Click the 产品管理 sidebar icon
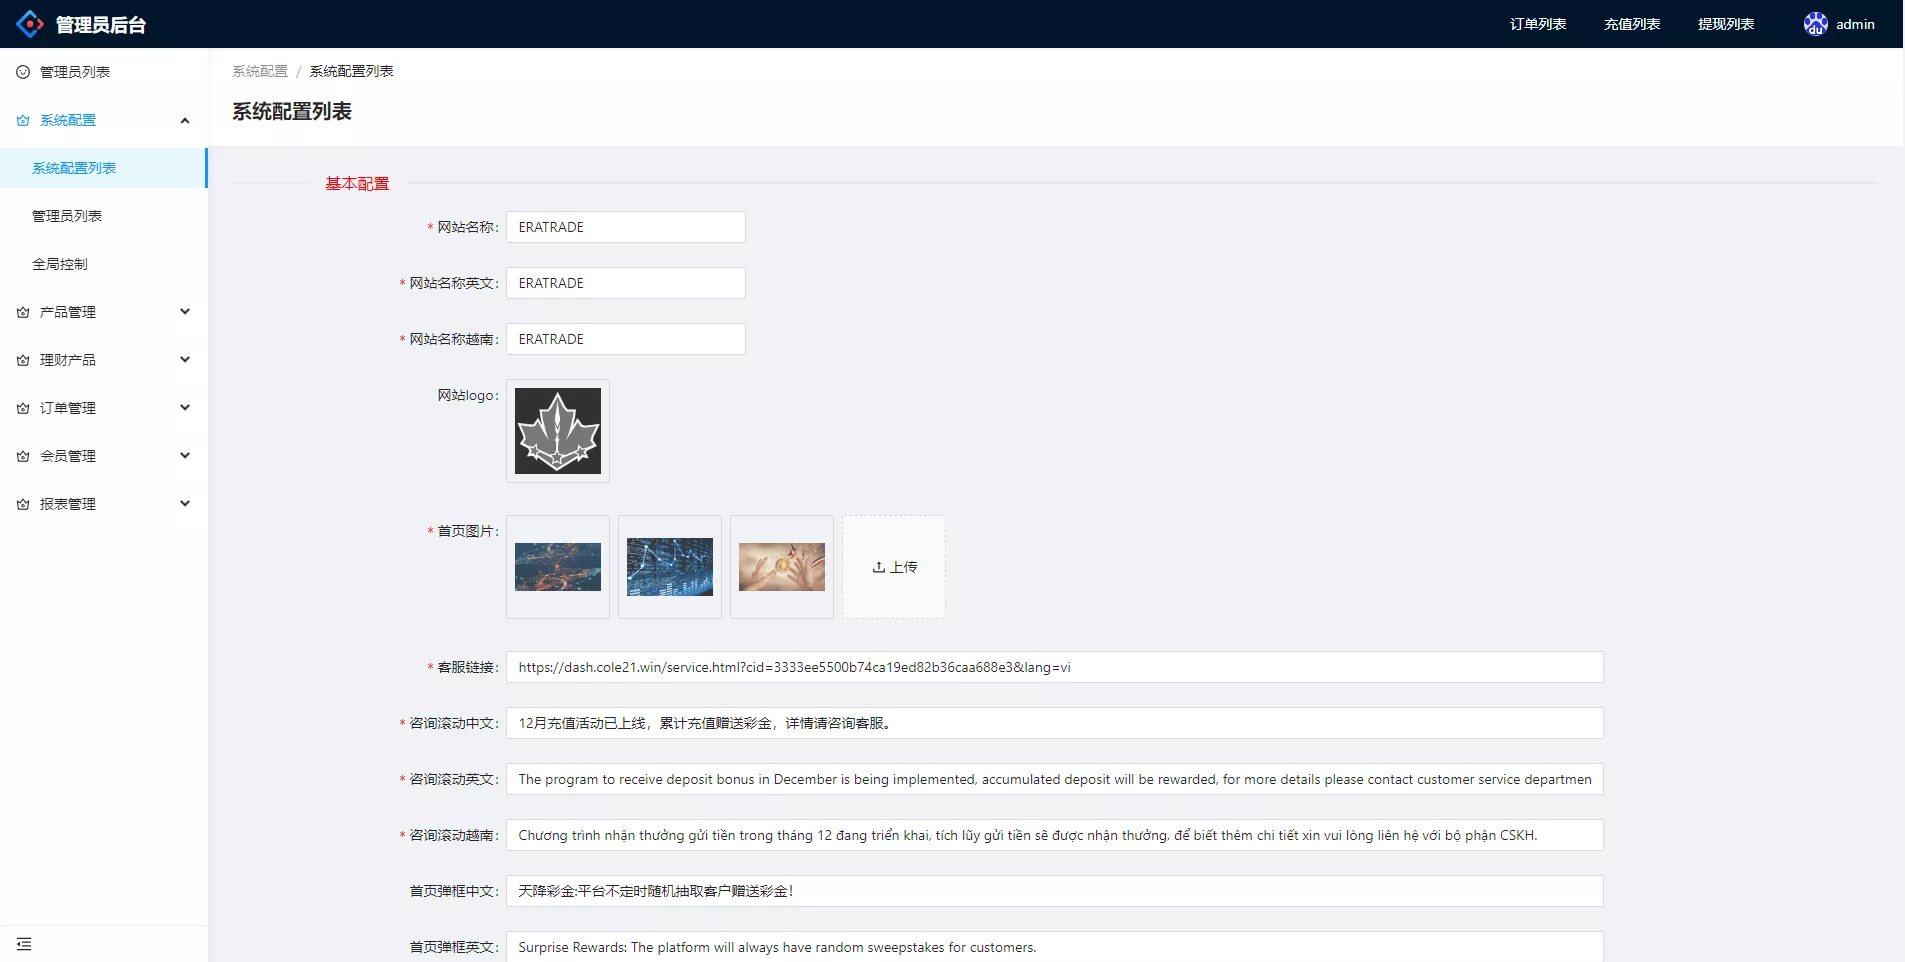Viewport: 1905px width, 962px height. point(21,311)
